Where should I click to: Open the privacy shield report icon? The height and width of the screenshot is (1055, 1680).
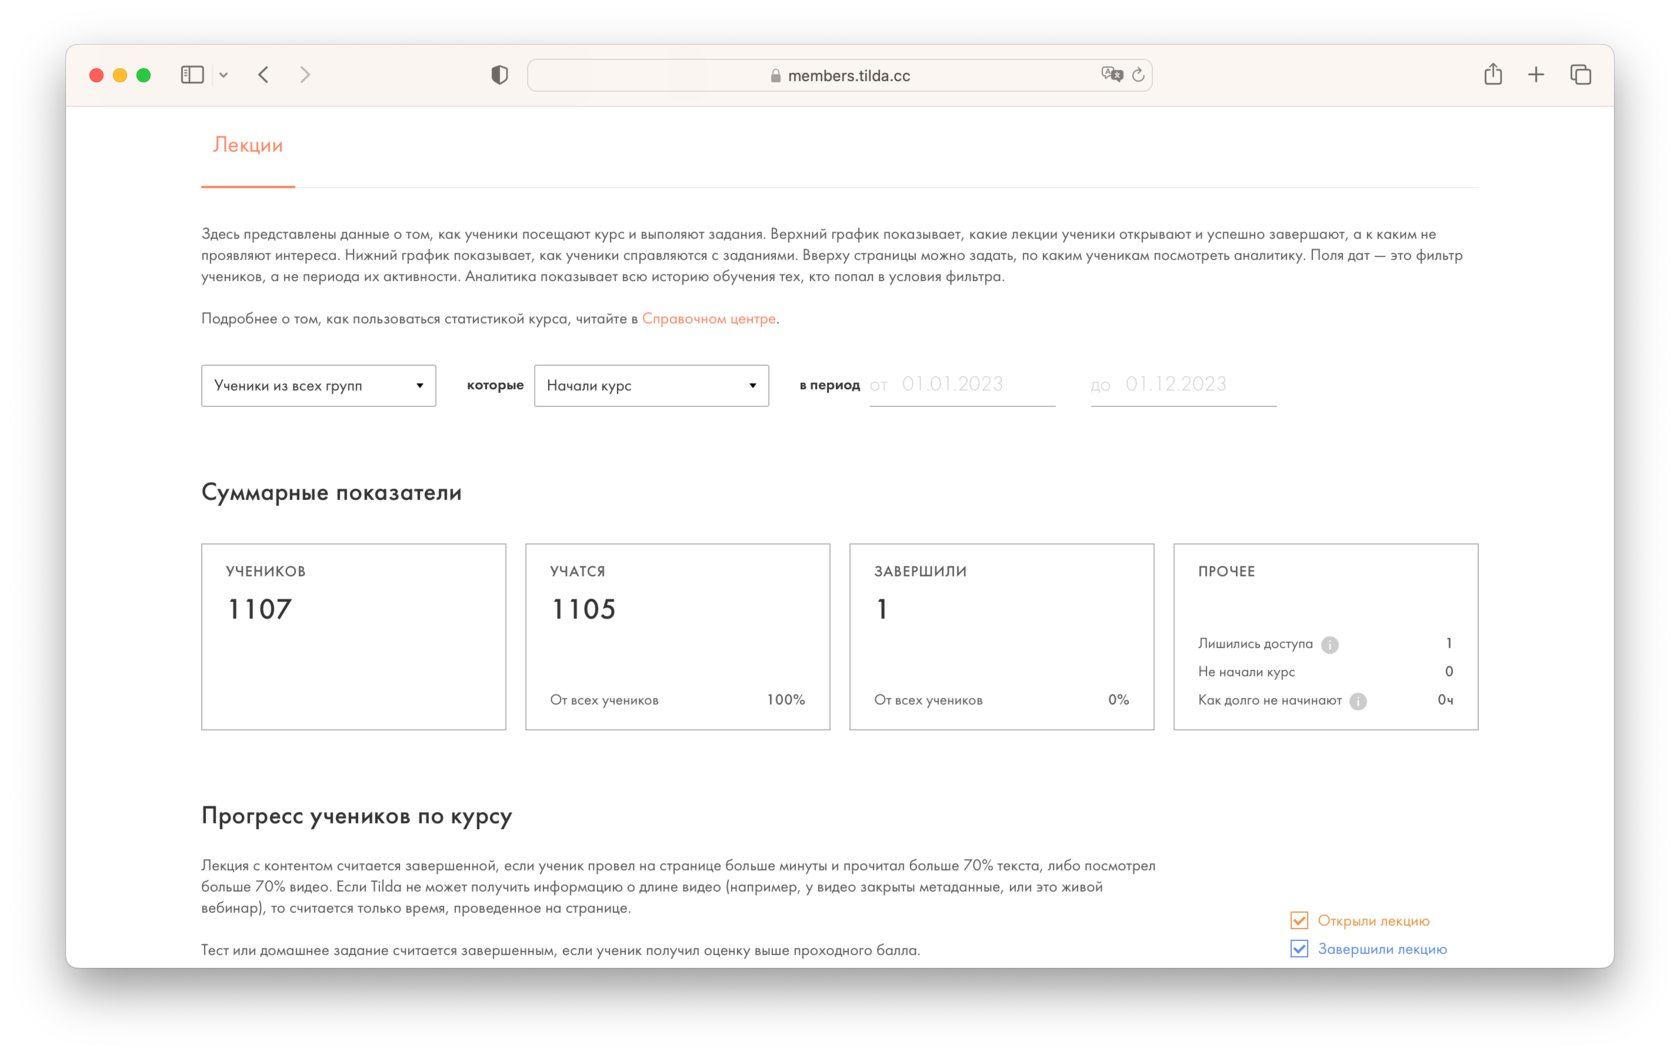pos(500,75)
